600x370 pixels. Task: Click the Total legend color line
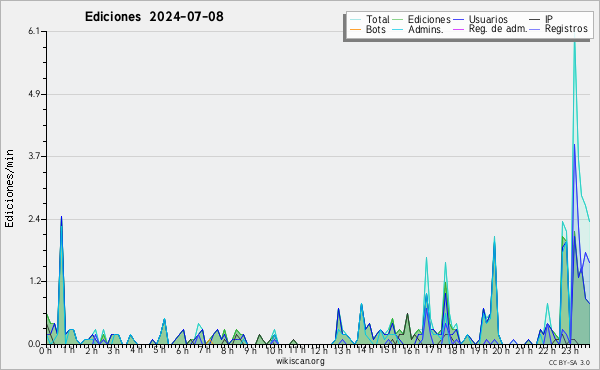pyautogui.click(x=355, y=20)
